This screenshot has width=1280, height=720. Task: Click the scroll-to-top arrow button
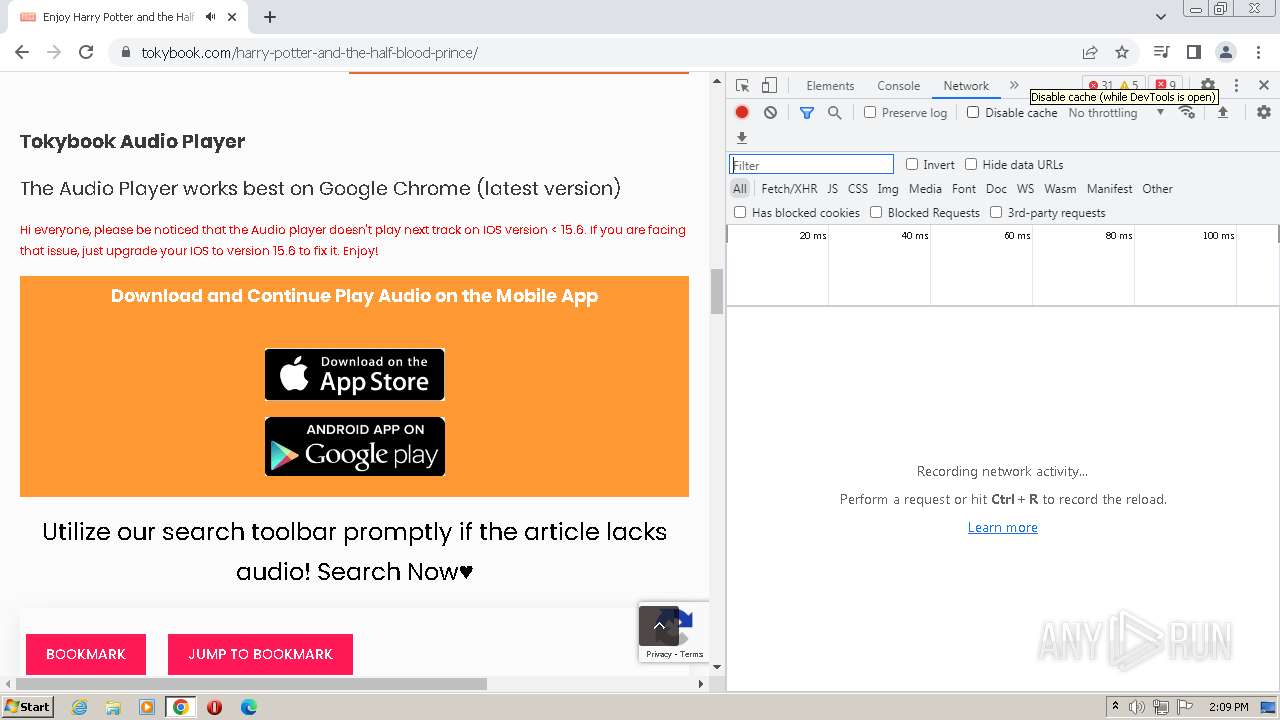(659, 626)
